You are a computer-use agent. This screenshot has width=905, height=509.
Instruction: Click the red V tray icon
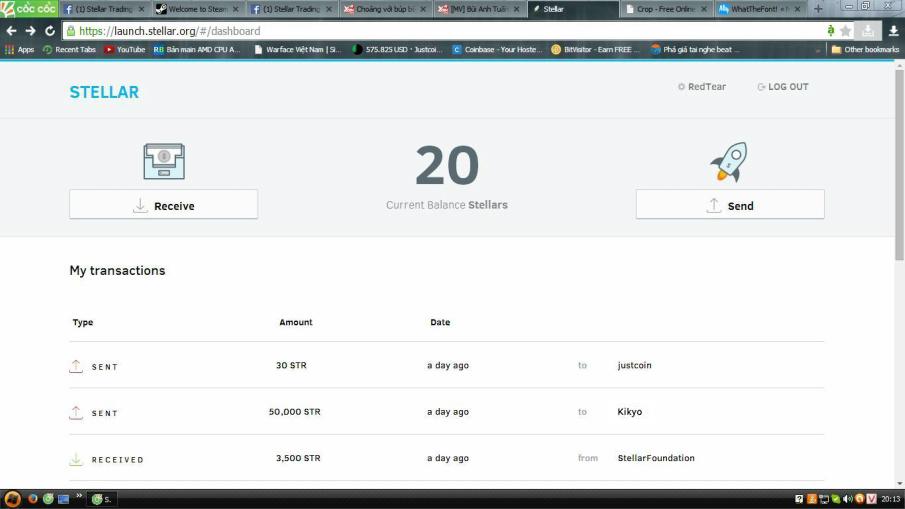point(872,499)
